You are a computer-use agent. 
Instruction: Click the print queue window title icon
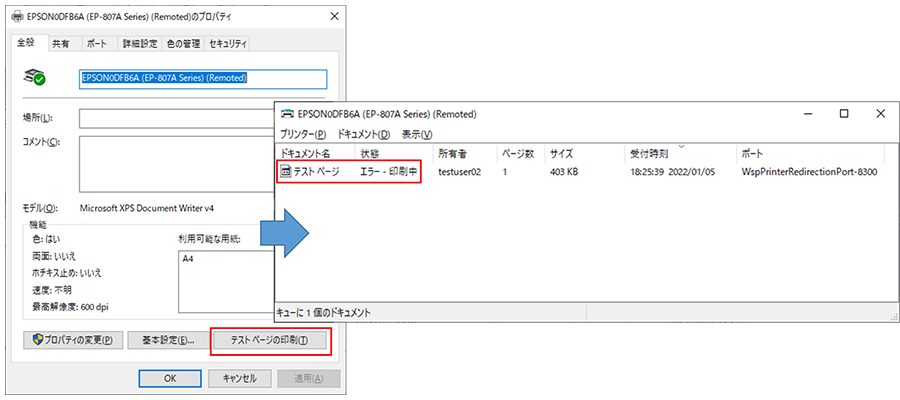point(286,114)
